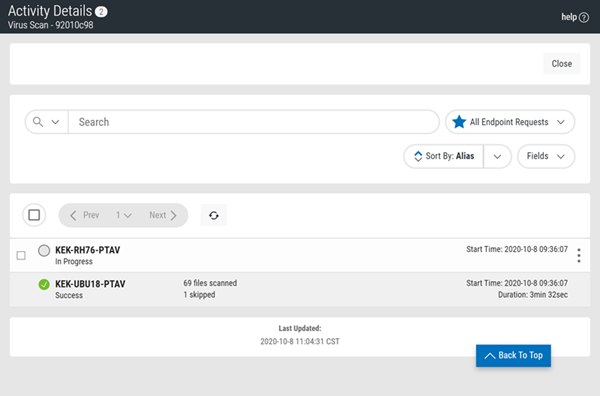Click the blue star favorite icon
Screen dimensions: 600x396
pyautogui.click(x=459, y=122)
